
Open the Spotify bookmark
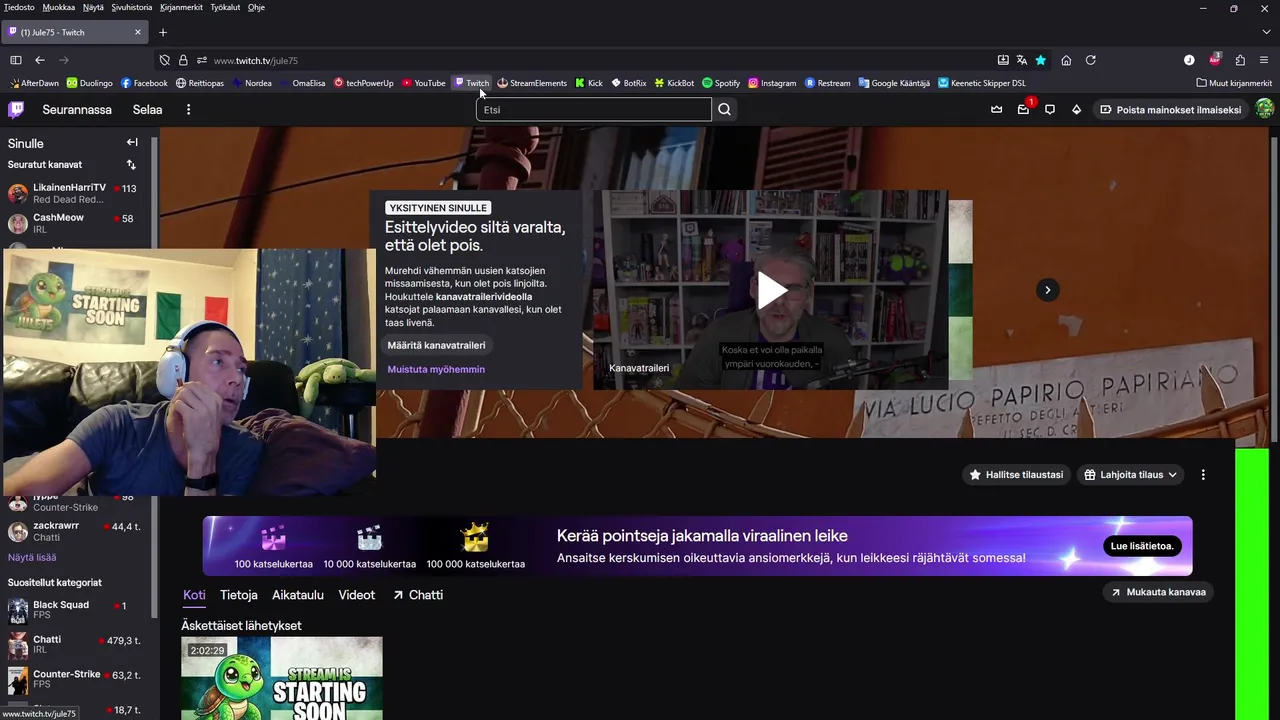coord(721,83)
